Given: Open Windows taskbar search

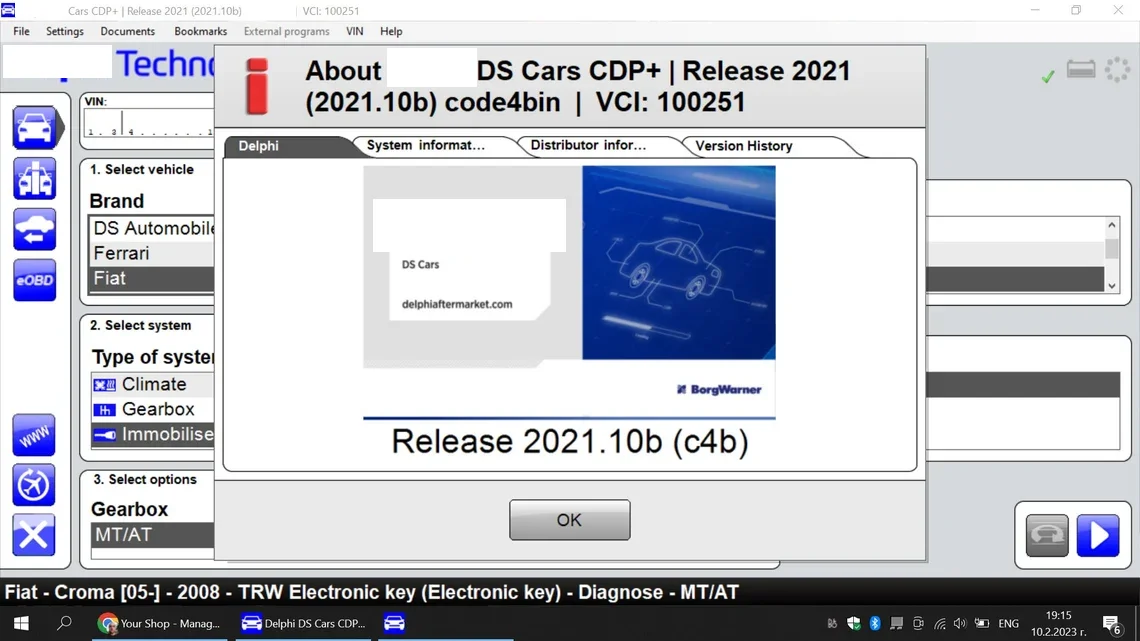Looking at the screenshot, I should tap(65, 624).
